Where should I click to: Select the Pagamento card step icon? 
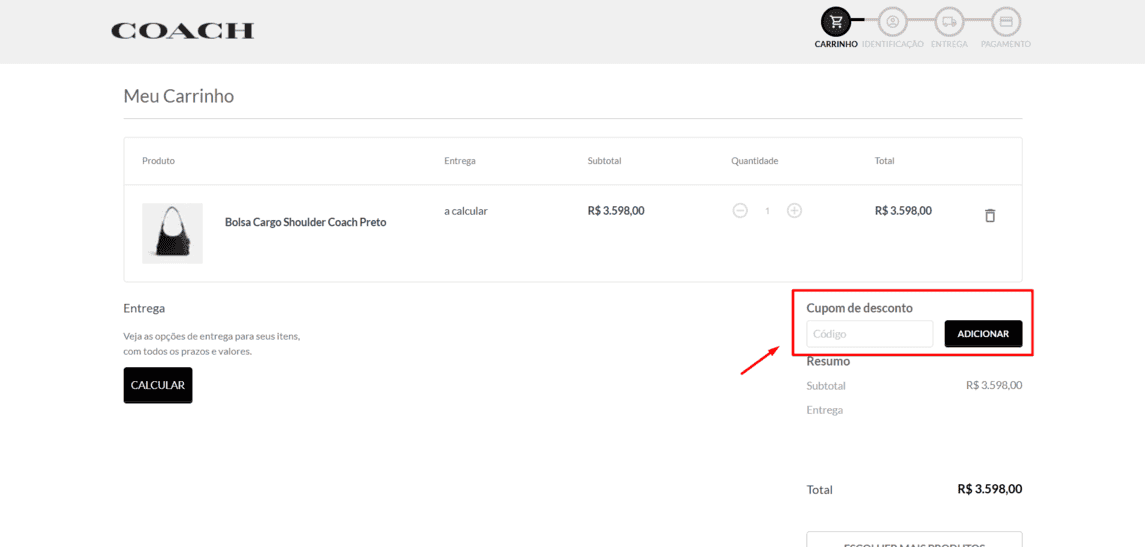pyautogui.click(x=1006, y=21)
